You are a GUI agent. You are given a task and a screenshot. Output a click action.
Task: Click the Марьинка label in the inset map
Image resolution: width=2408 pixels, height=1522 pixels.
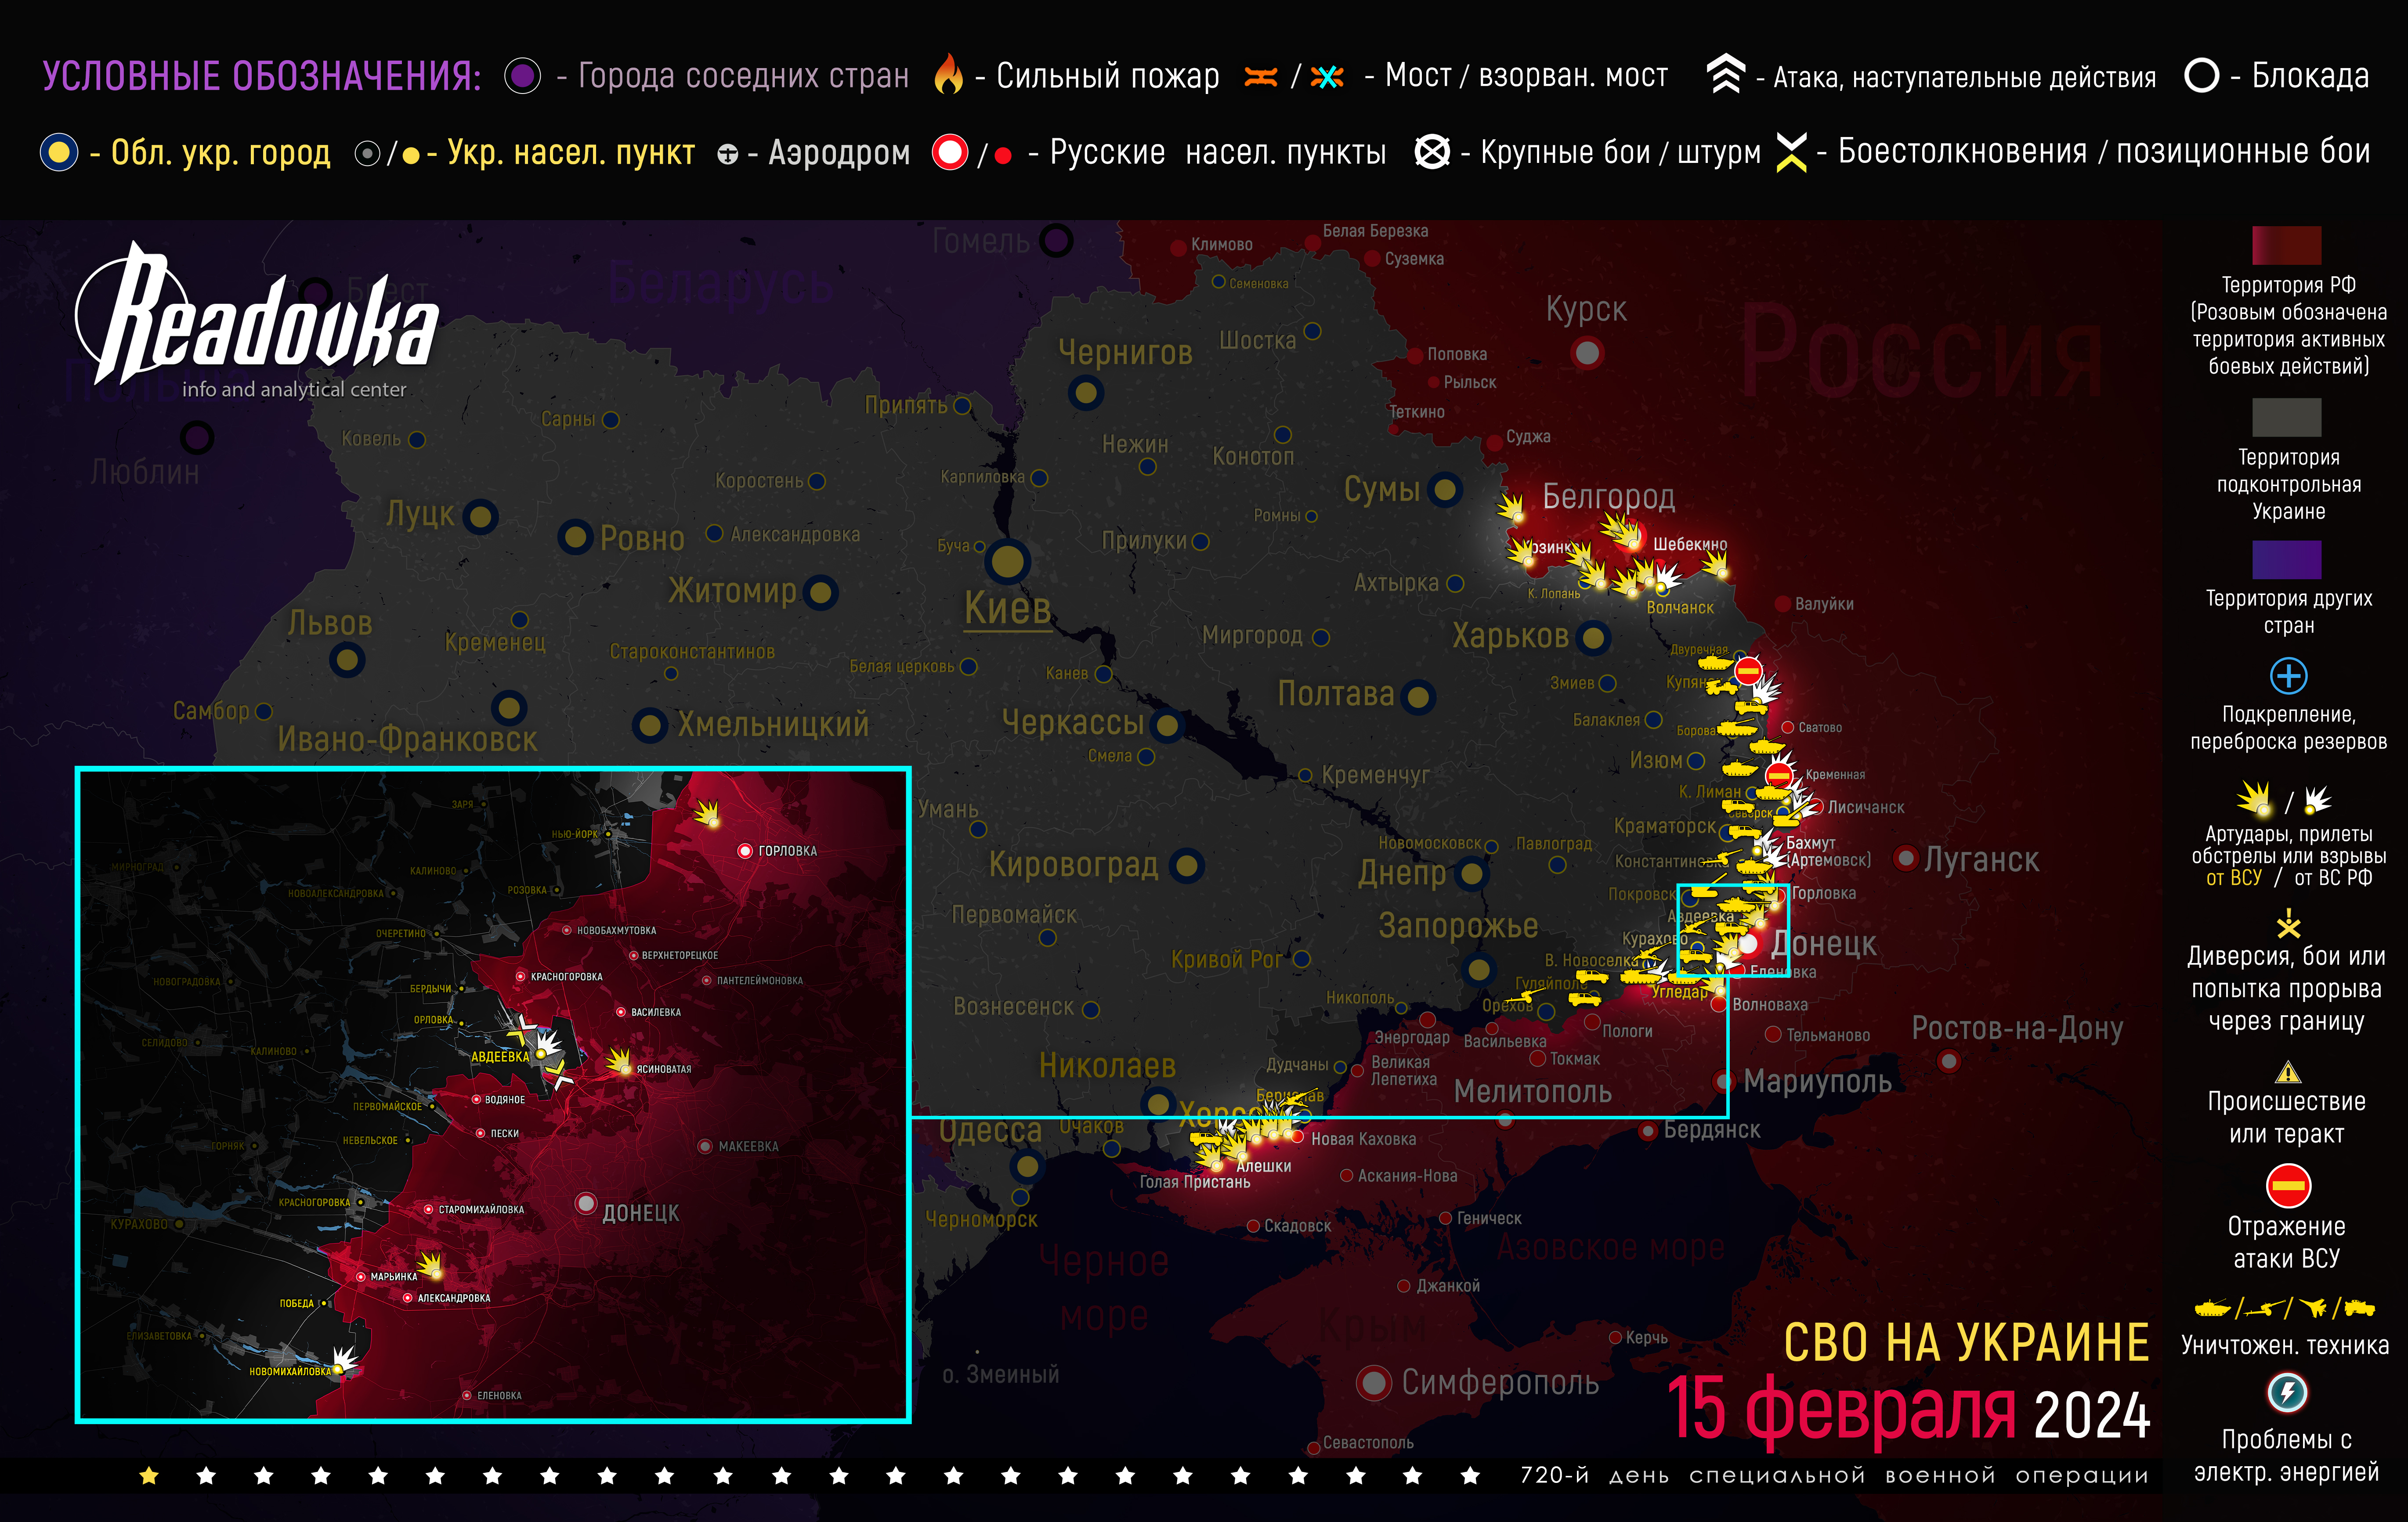[394, 1277]
